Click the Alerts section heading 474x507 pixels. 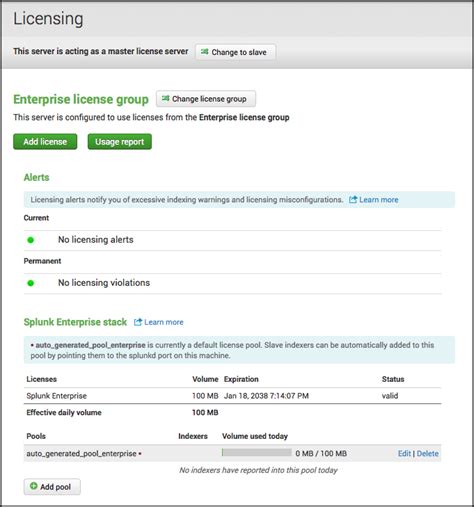(x=37, y=177)
